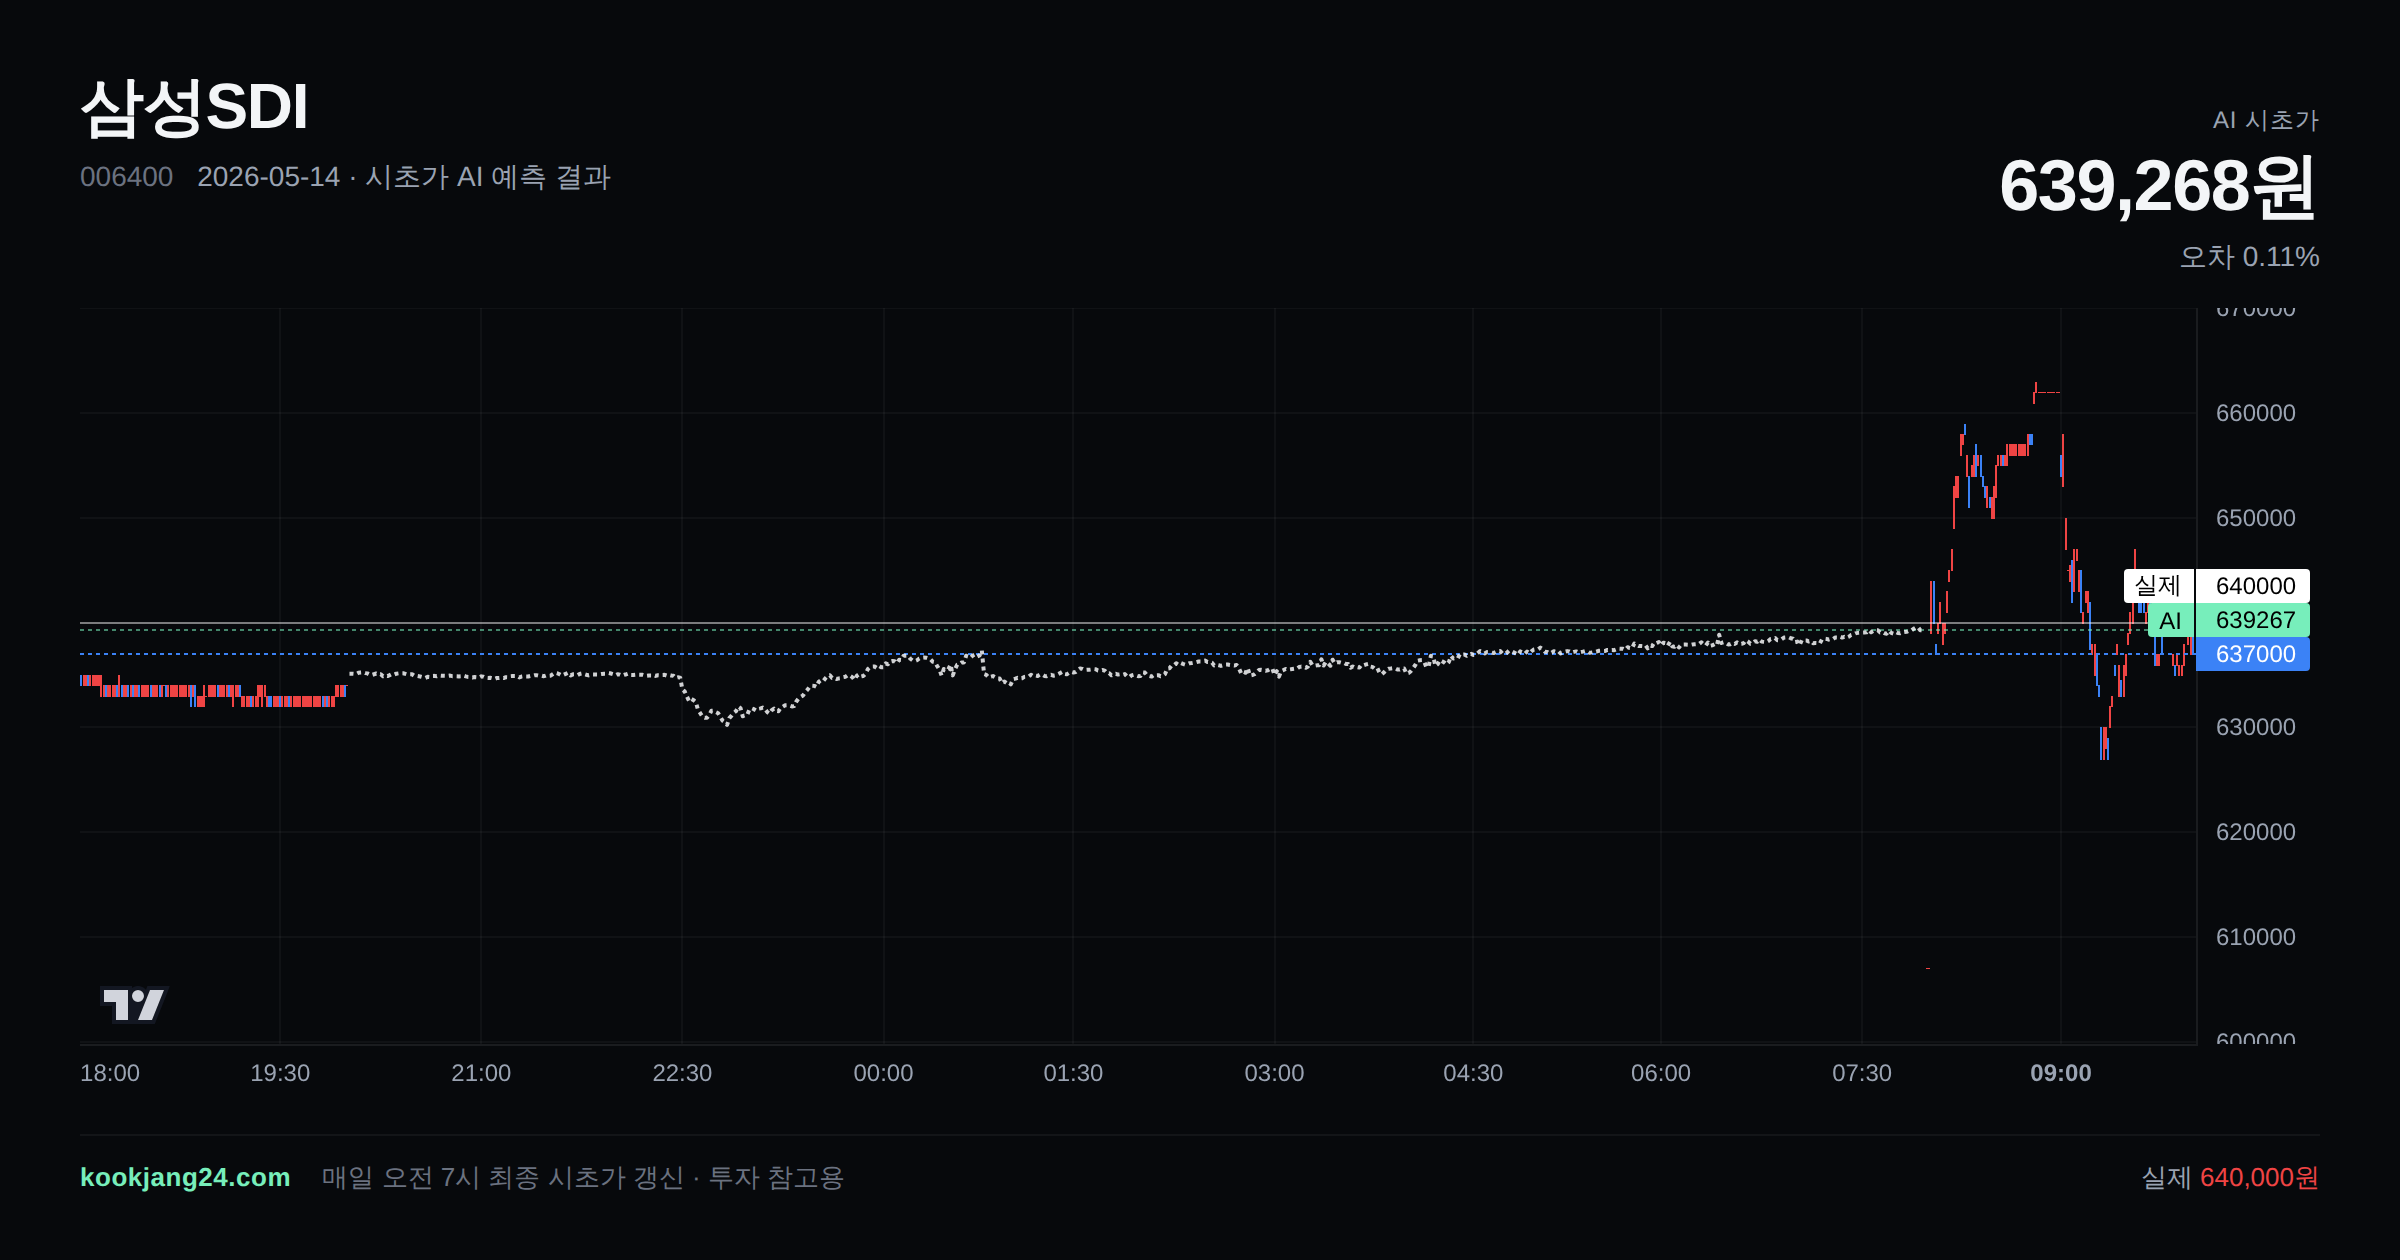Click the predicted price 639,268원
The width and height of the screenshot is (2400, 1260).
click(2158, 187)
